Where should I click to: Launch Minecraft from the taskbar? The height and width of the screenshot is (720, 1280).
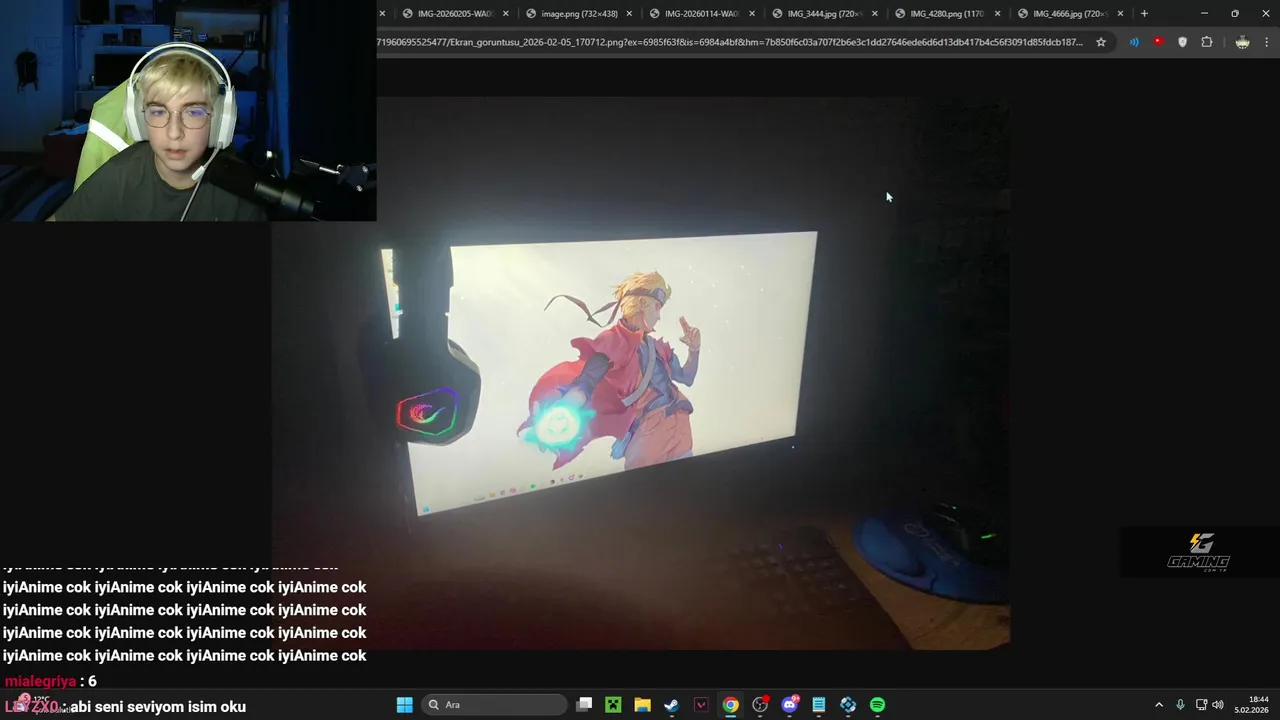(613, 705)
